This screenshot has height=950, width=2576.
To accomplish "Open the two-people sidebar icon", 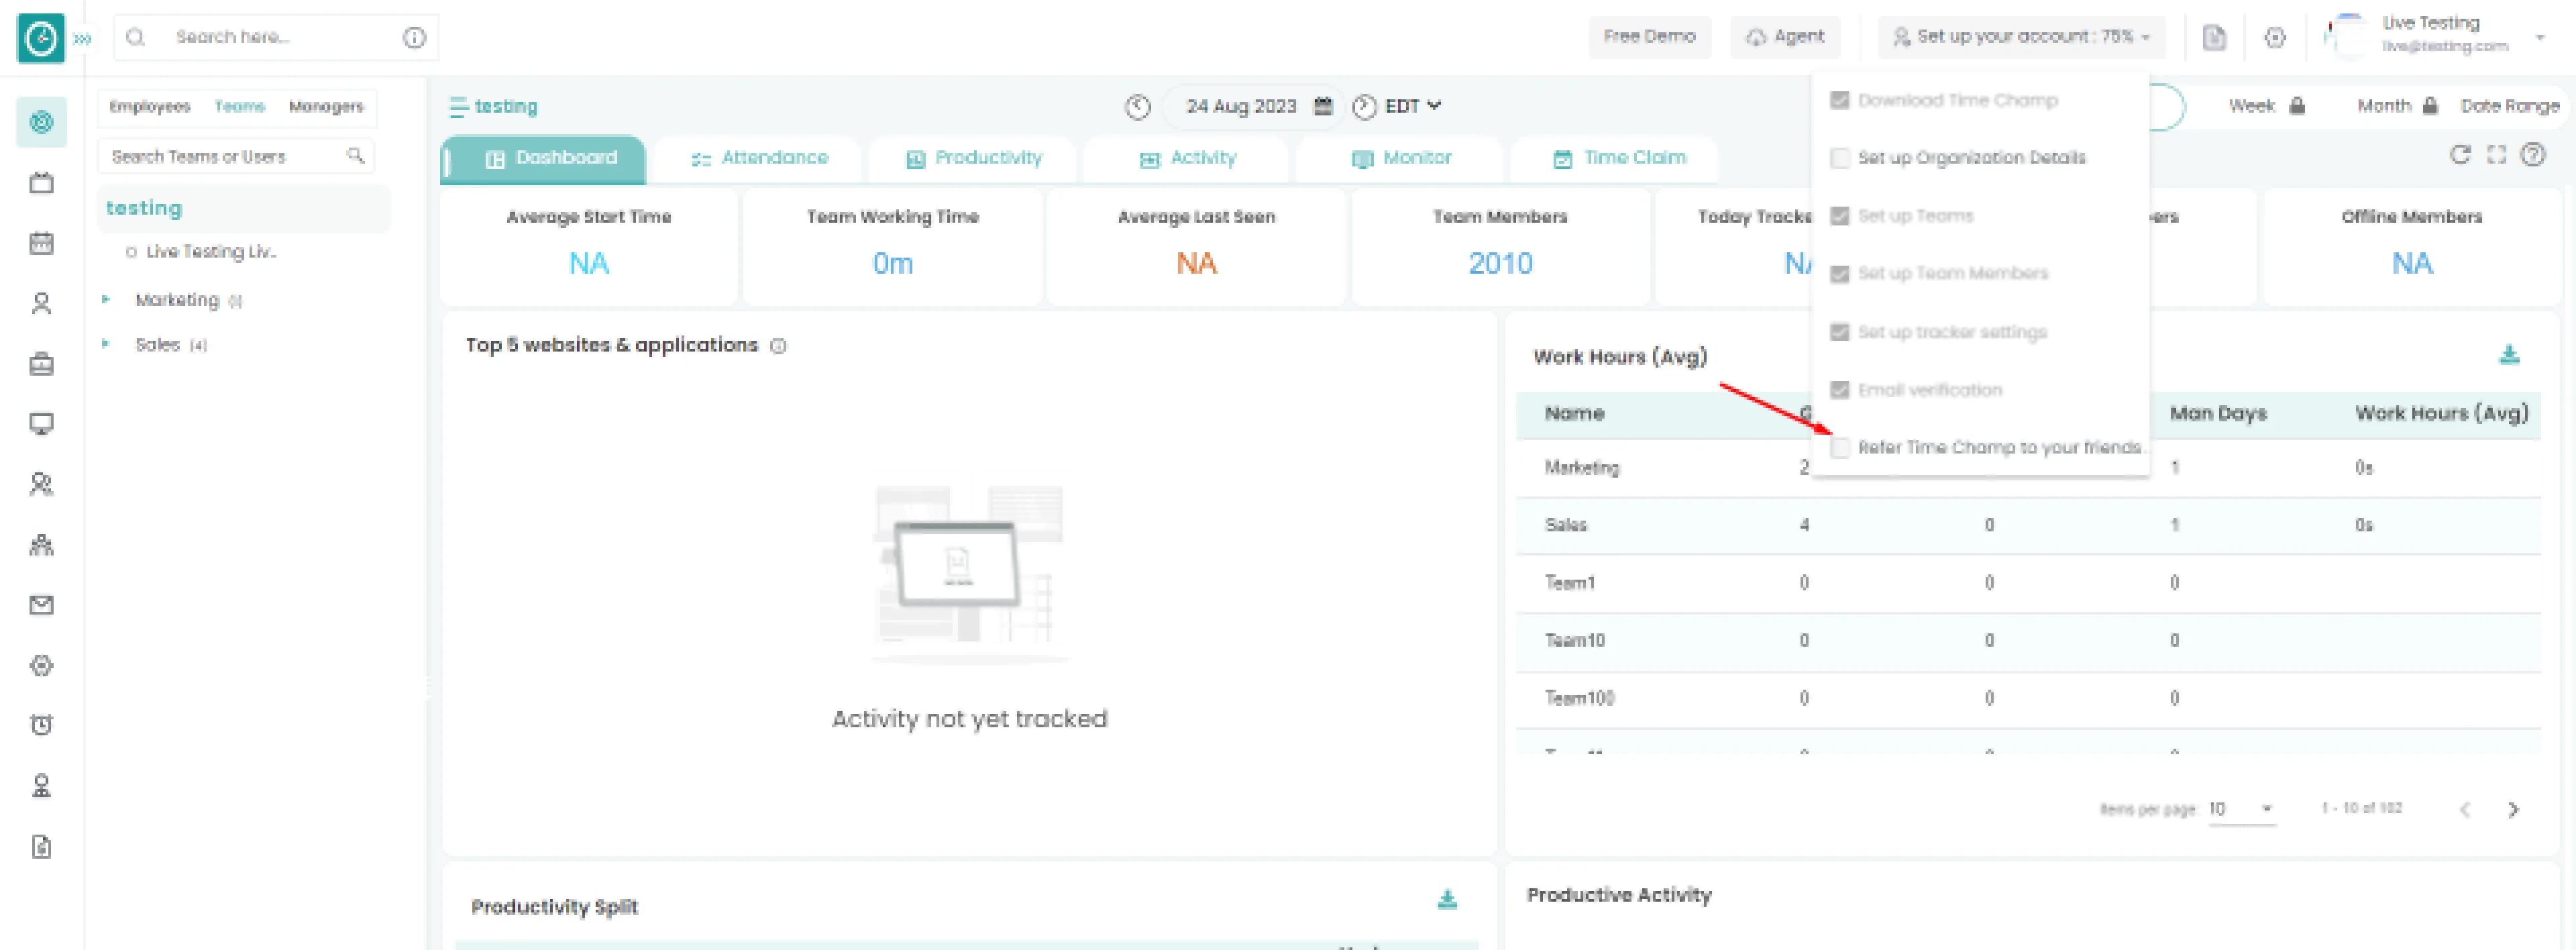I will point(41,484).
